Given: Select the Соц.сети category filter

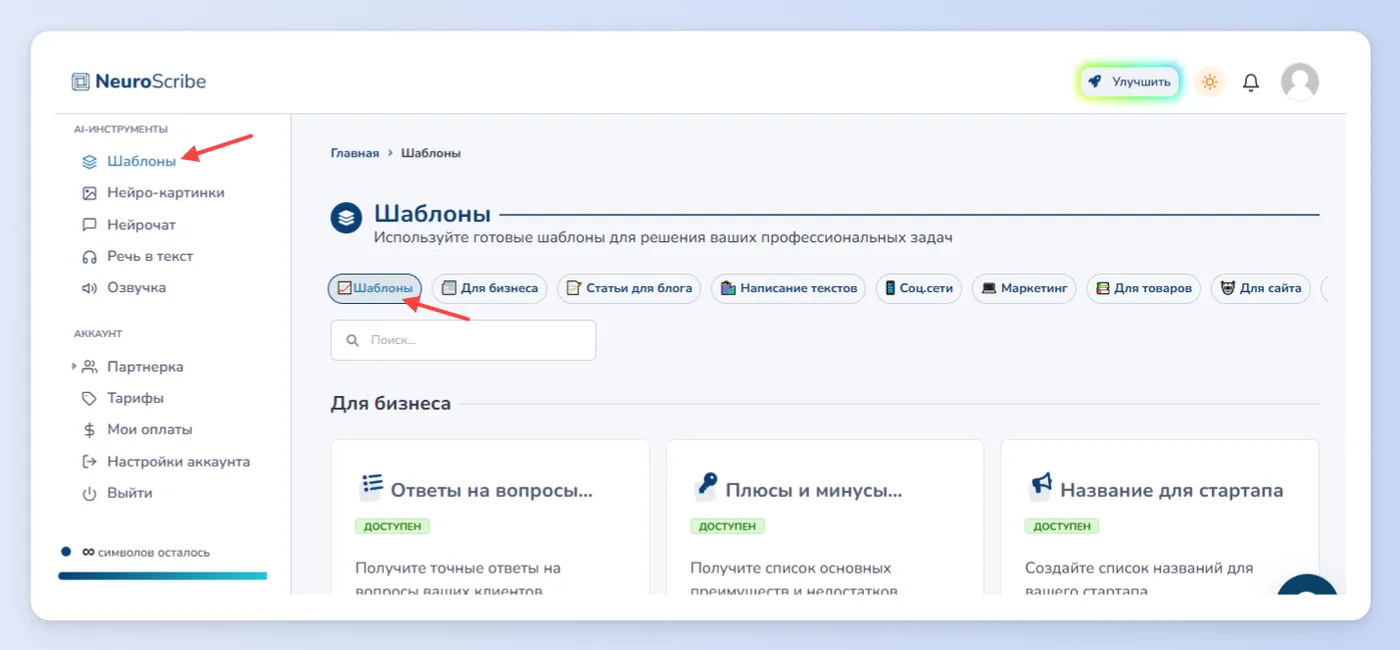Looking at the screenshot, I should [x=919, y=288].
